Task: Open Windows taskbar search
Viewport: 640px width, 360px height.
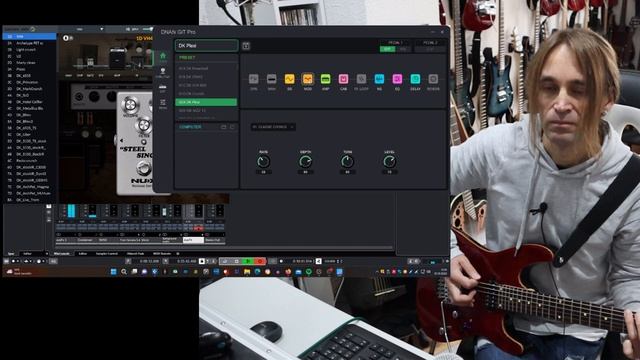Action: pos(124,272)
